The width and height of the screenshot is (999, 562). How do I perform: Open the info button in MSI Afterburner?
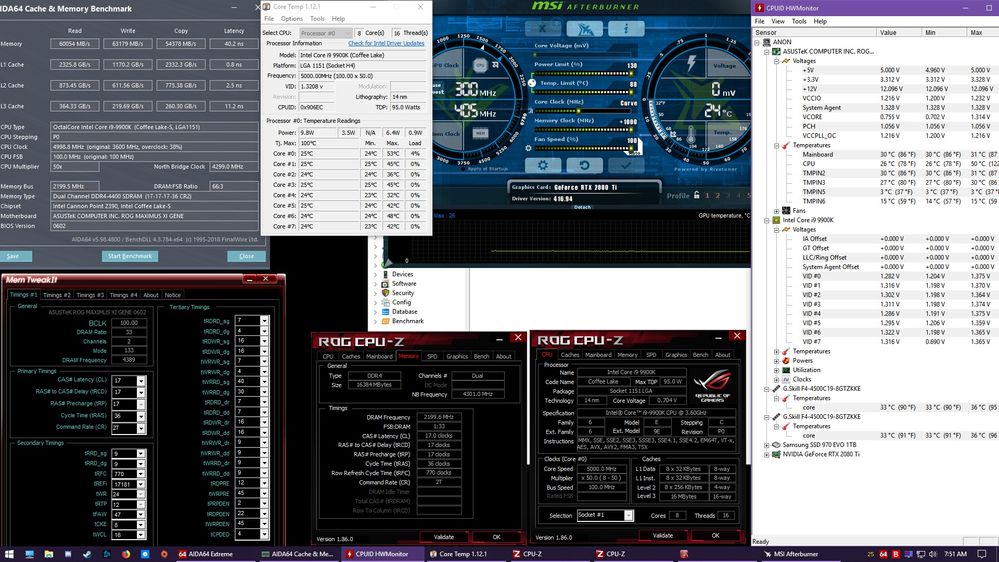point(626,29)
